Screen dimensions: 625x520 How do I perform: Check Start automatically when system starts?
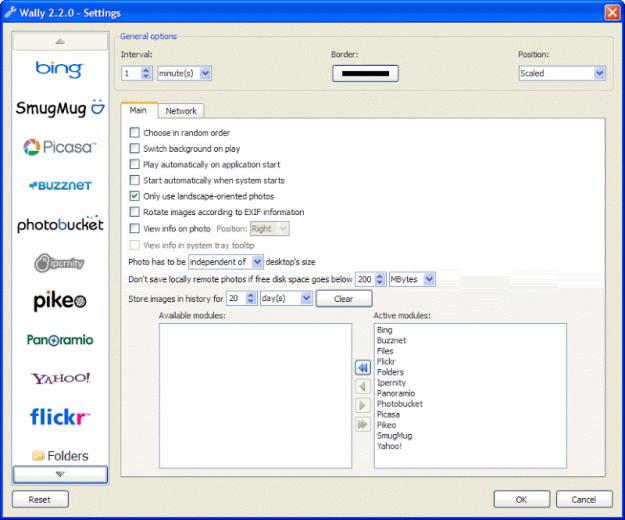[x=135, y=180]
